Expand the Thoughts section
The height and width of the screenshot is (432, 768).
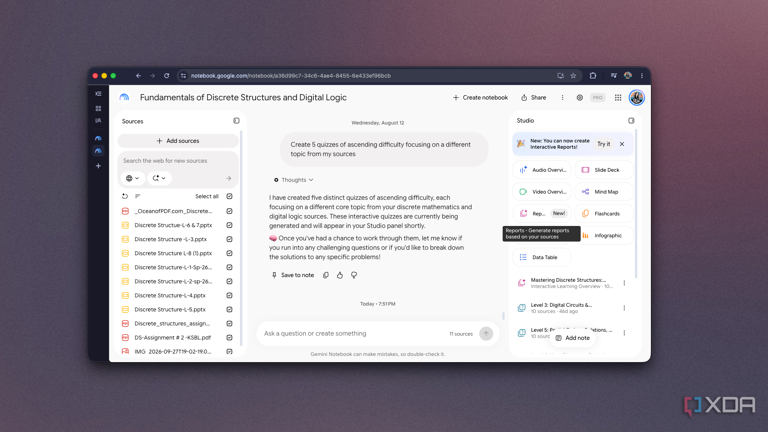pyautogui.click(x=293, y=180)
